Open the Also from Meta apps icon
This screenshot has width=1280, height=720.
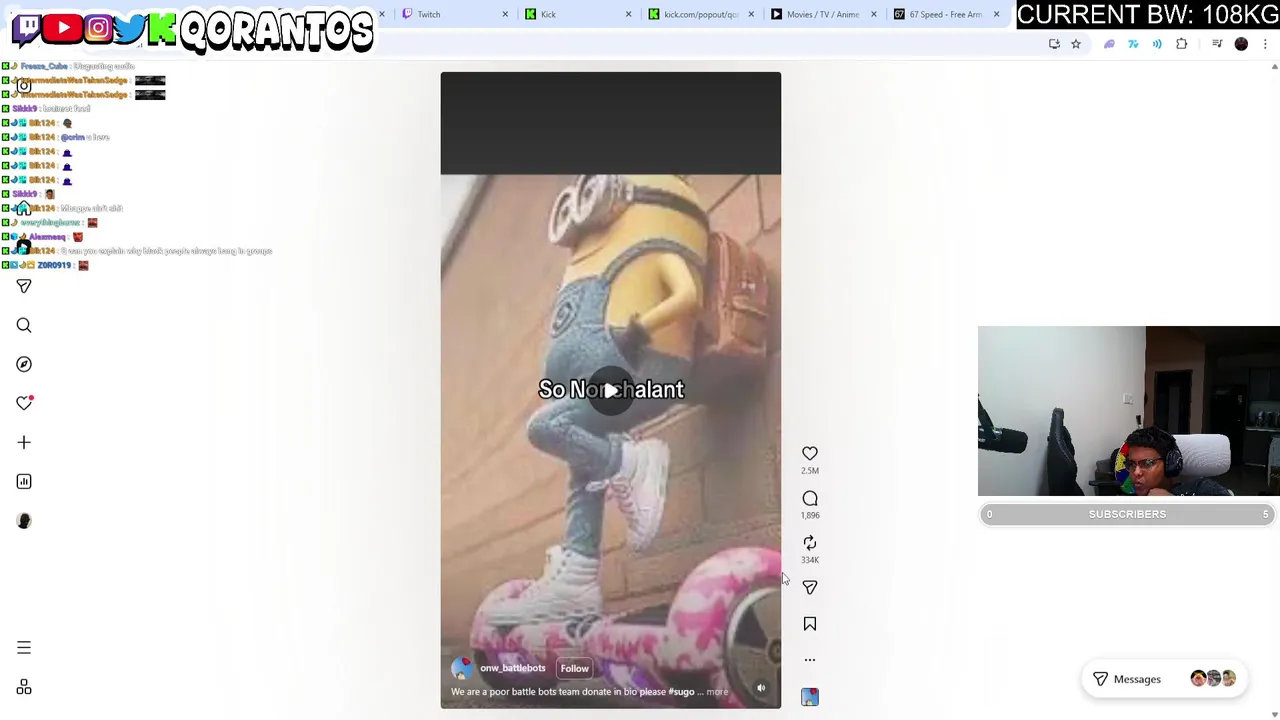[24, 688]
